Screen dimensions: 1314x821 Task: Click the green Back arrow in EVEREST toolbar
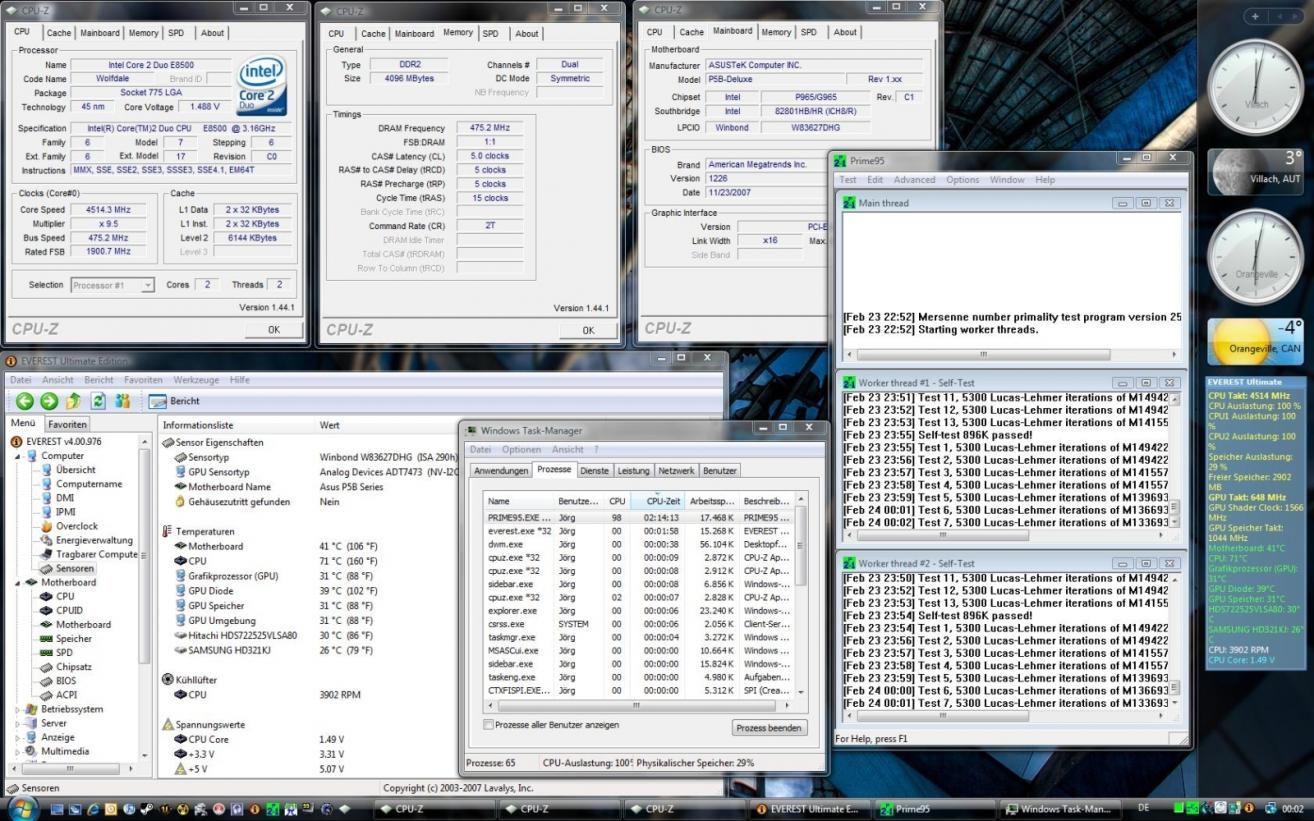[25, 401]
